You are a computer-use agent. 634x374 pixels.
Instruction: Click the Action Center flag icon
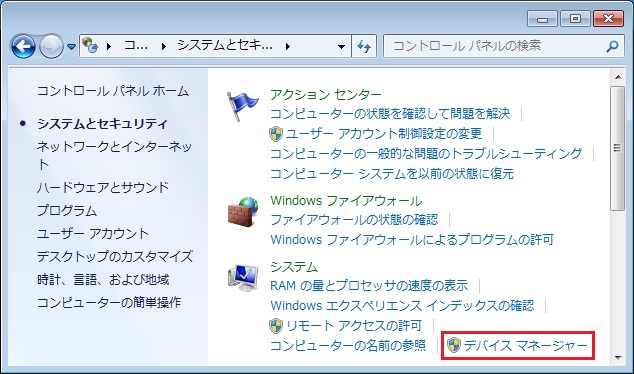(x=242, y=106)
